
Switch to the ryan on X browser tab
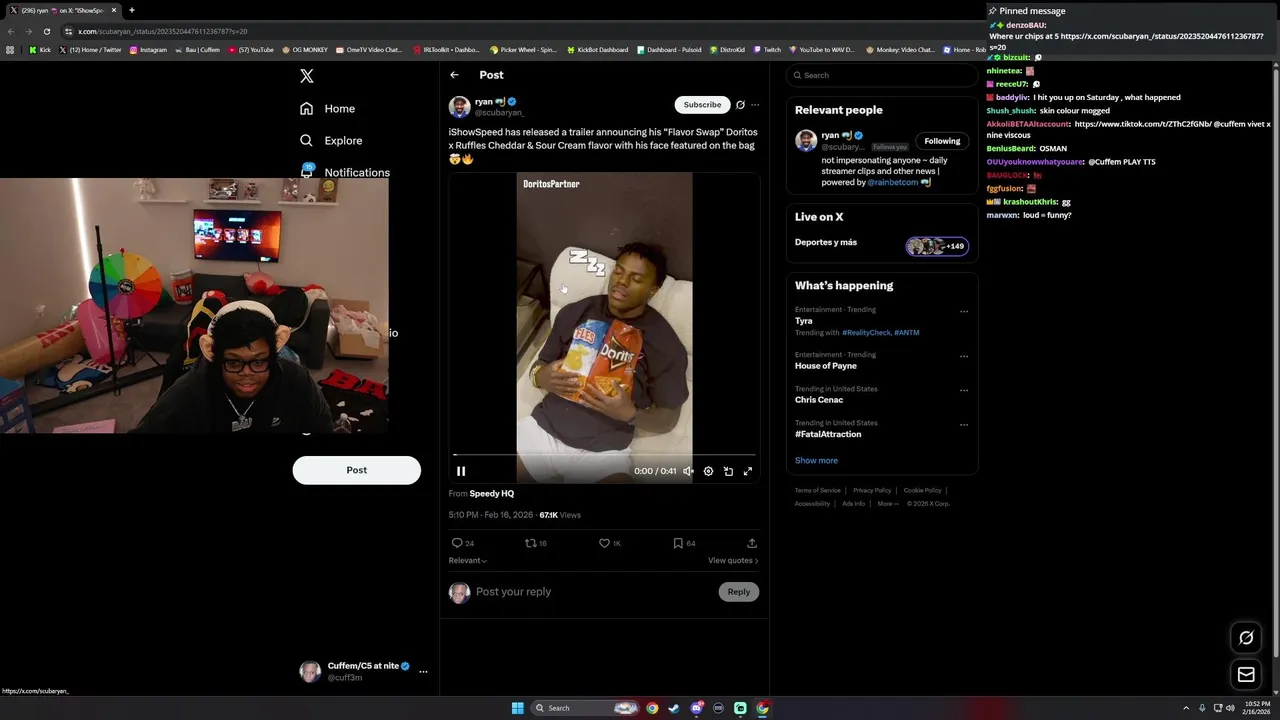[62, 10]
